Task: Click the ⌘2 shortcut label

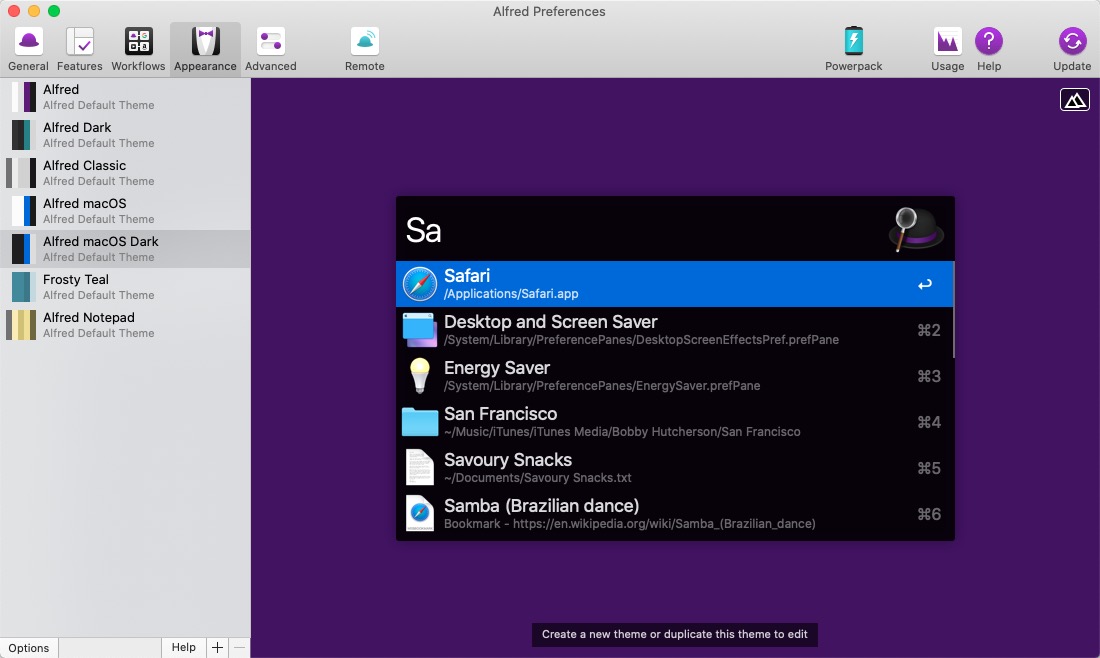Action: click(x=929, y=330)
